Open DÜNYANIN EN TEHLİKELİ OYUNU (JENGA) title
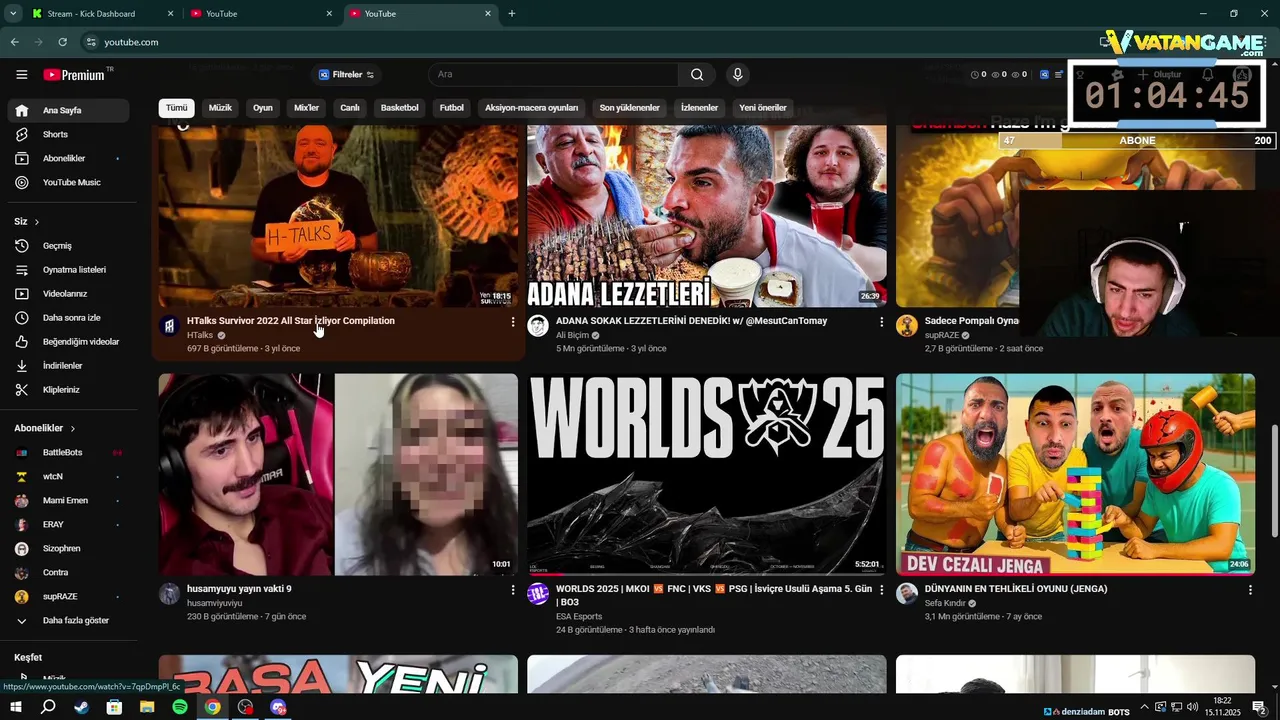Viewport: 1280px width, 720px height. coord(1016,589)
